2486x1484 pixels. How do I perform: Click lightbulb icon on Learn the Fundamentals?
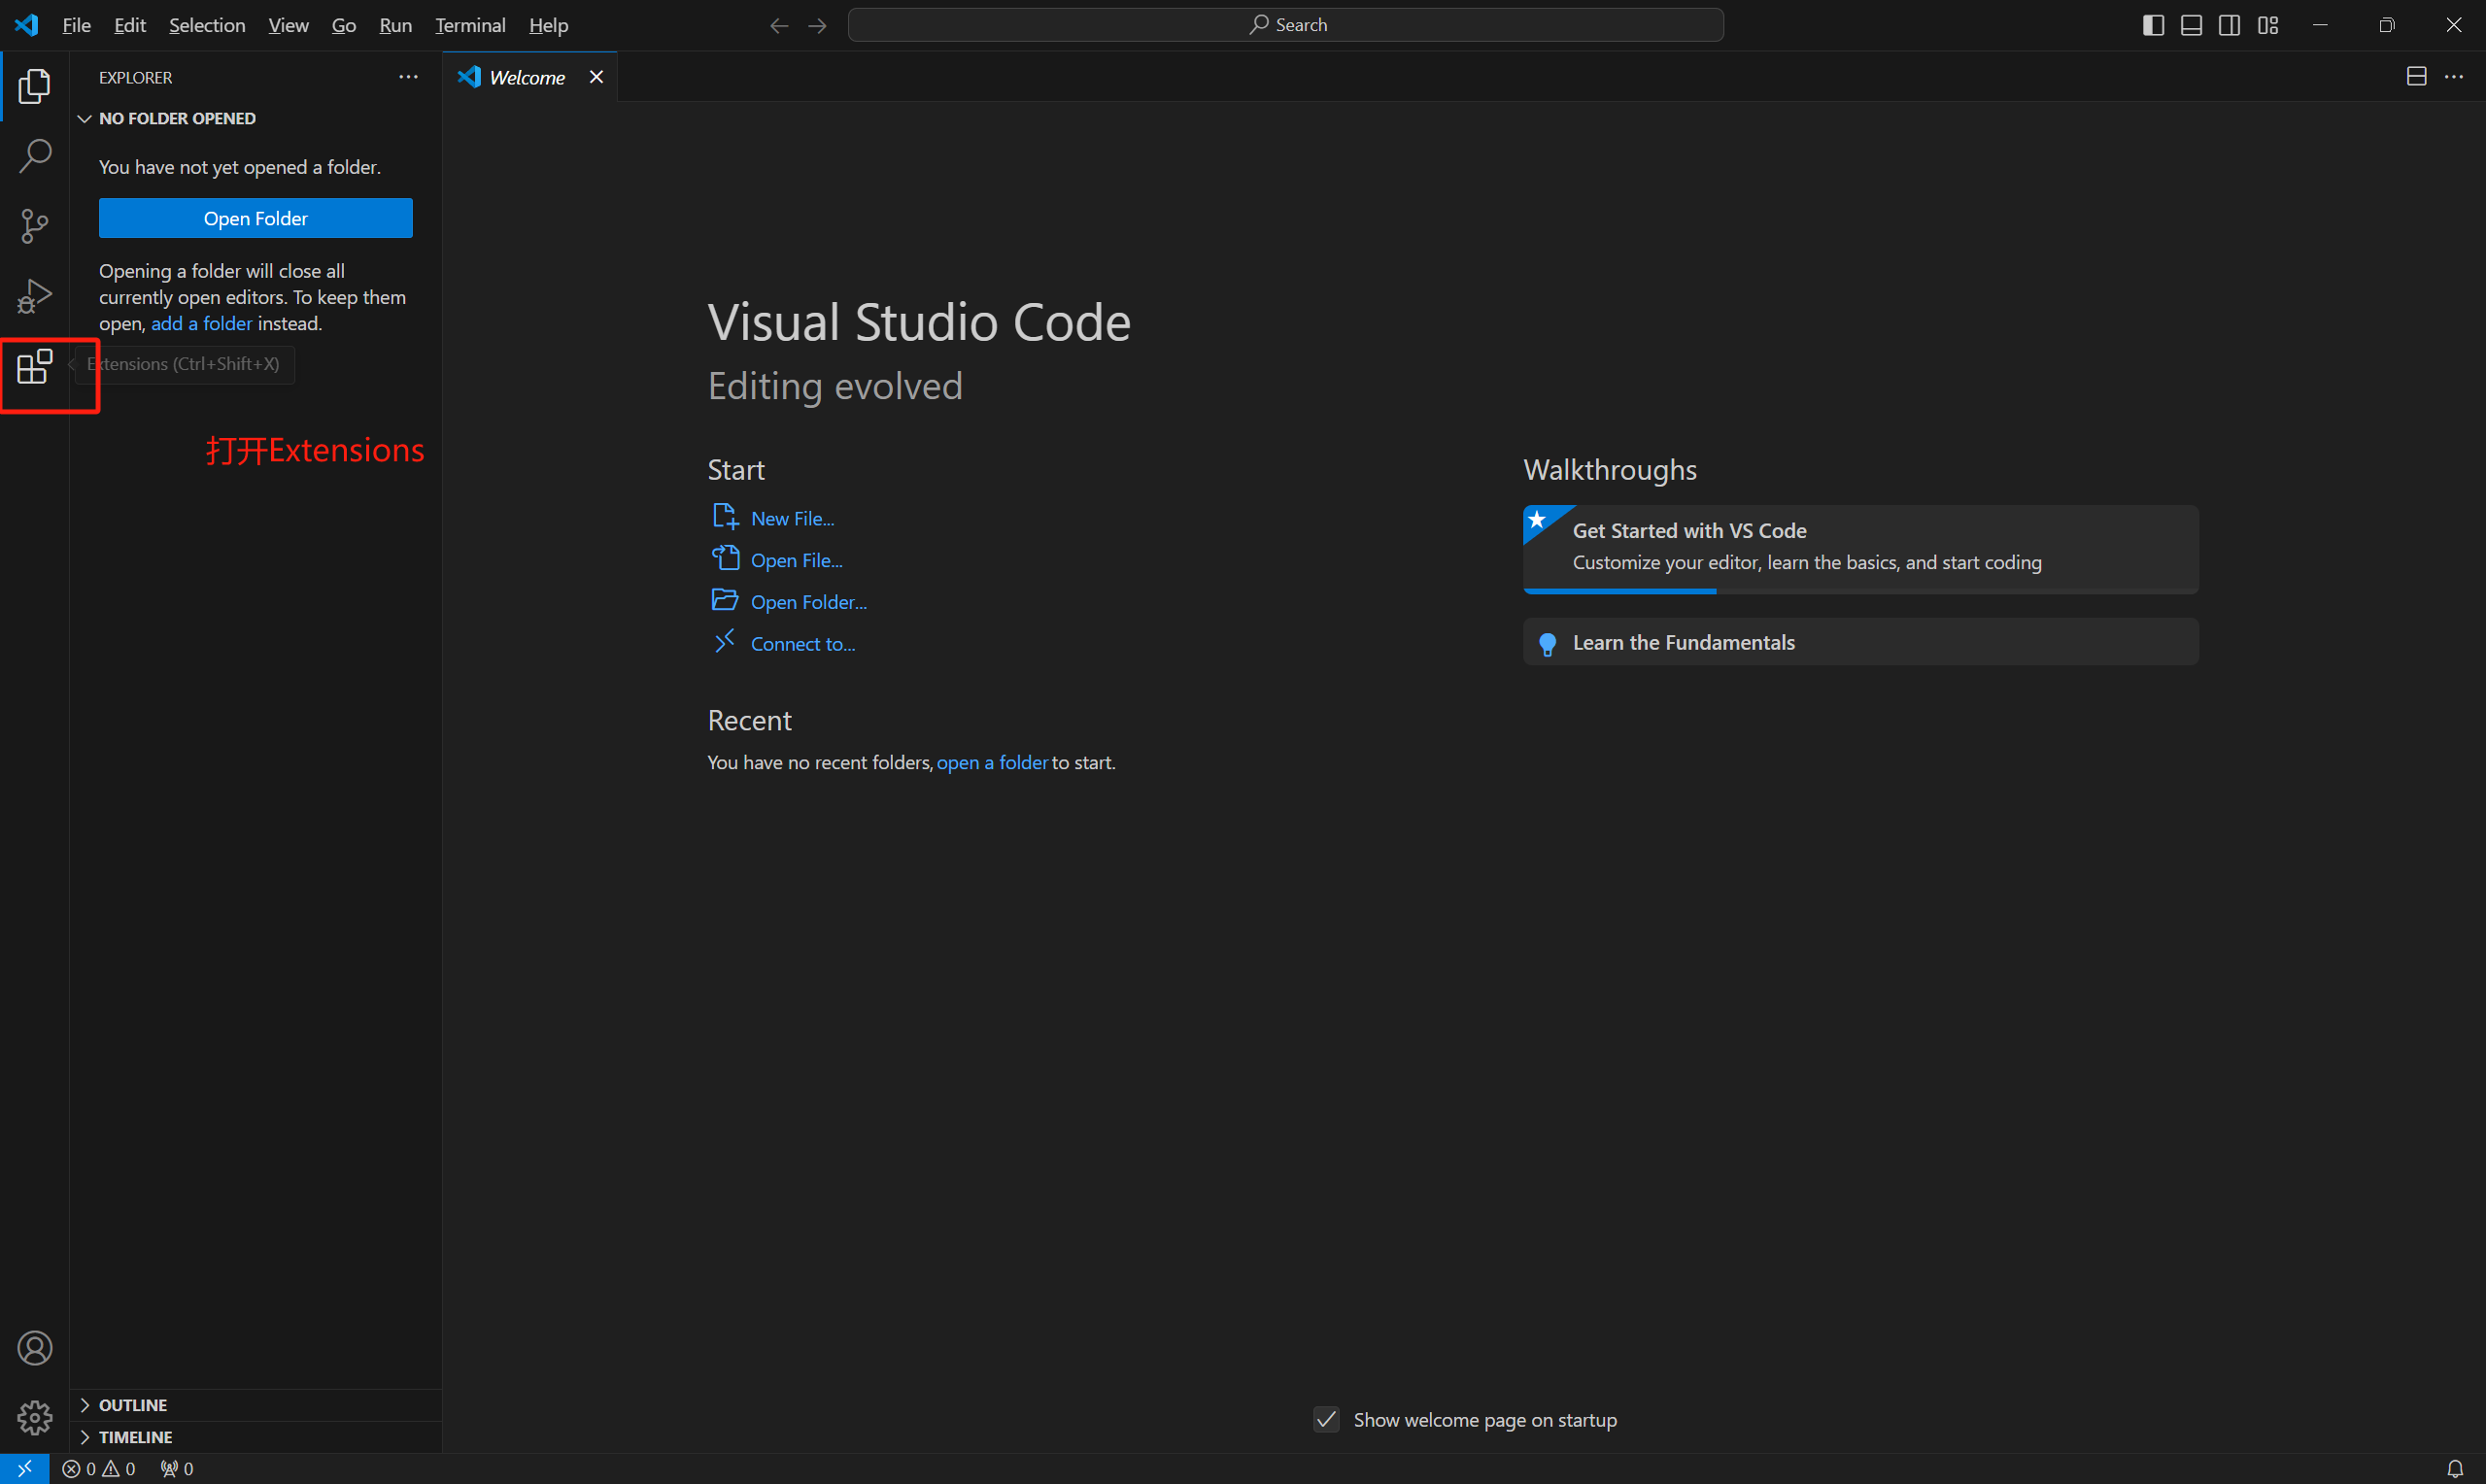coord(1547,644)
